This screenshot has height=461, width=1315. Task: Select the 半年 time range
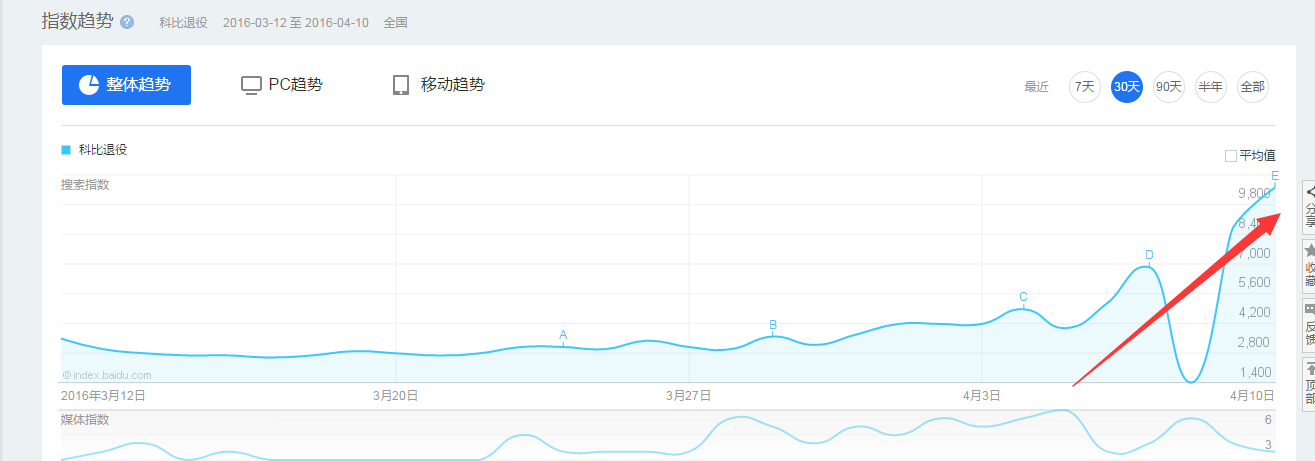1210,87
